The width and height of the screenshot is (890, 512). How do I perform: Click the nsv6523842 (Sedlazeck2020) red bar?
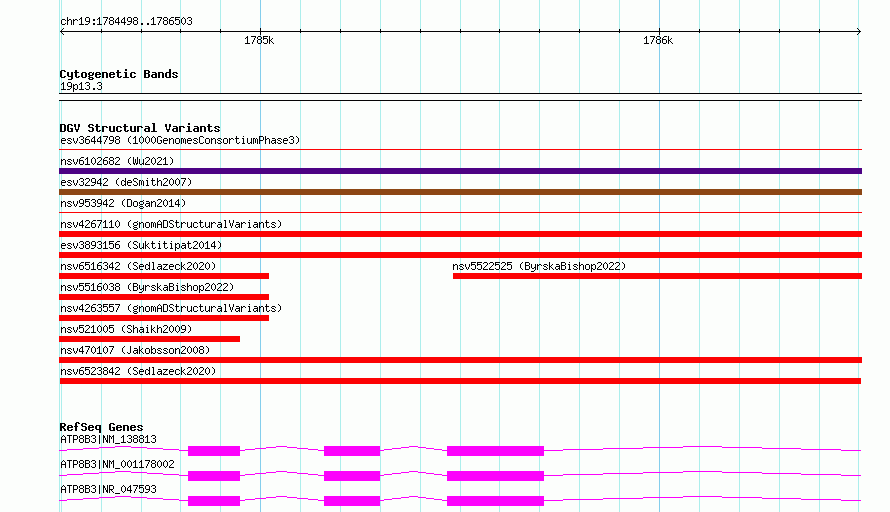460,381
